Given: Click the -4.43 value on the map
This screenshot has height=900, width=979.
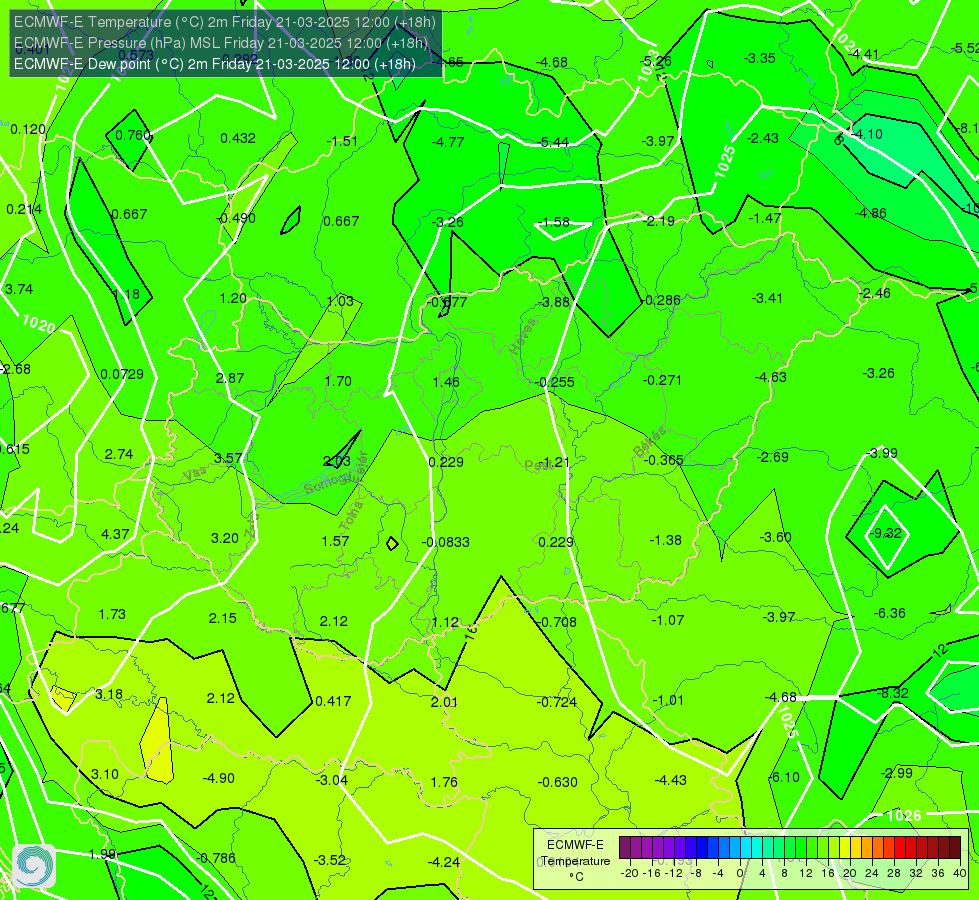Looking at the screenshot, I should (670, 780).
